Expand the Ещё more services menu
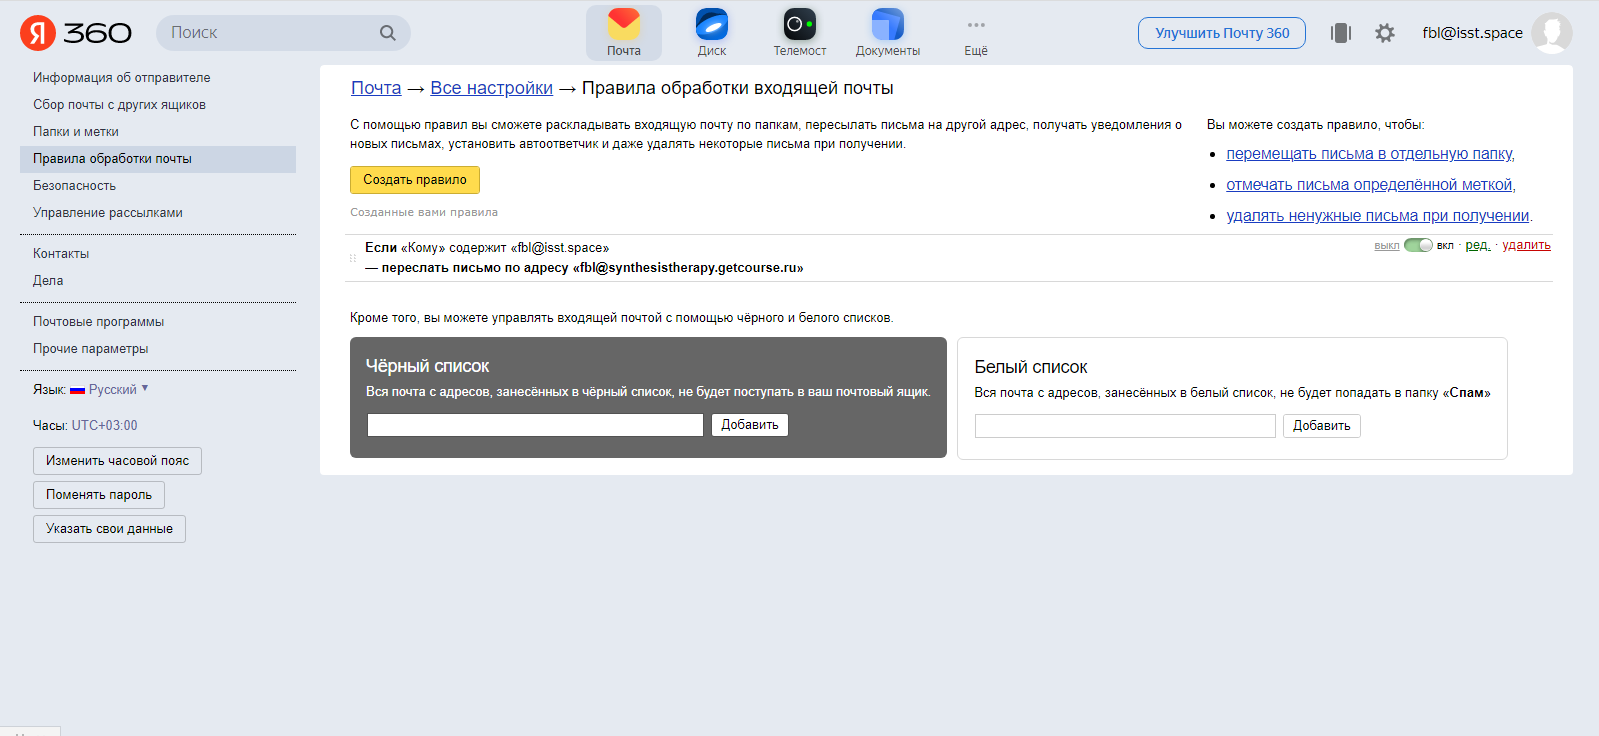 click(x=975, y=32)
